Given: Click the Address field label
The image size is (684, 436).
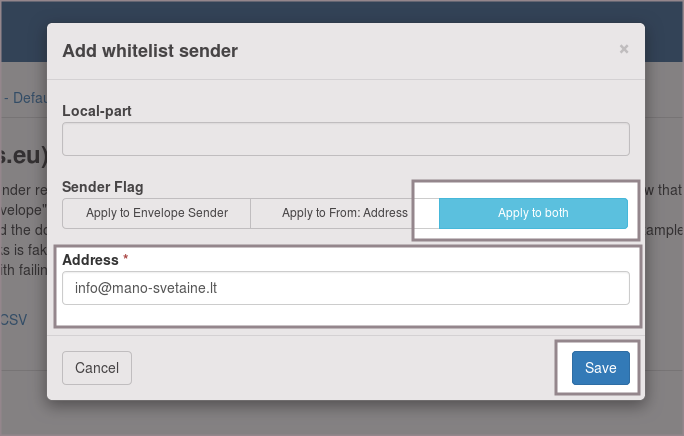Looking at the screenshot, I should 89,260.
